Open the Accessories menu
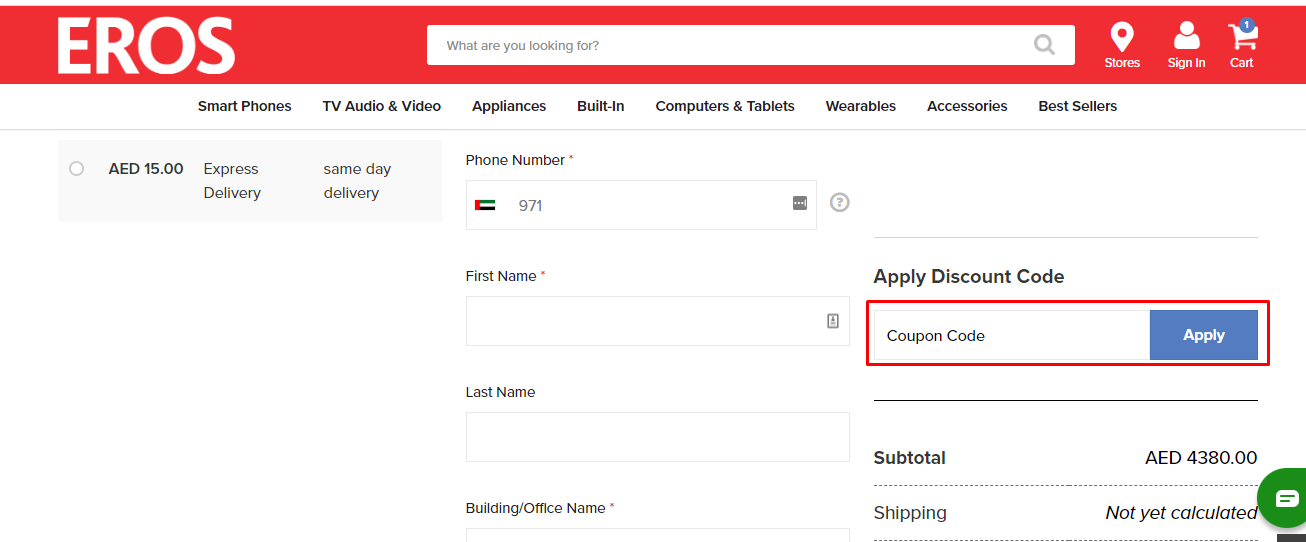 pyautogui.click(x=967, y=106)
